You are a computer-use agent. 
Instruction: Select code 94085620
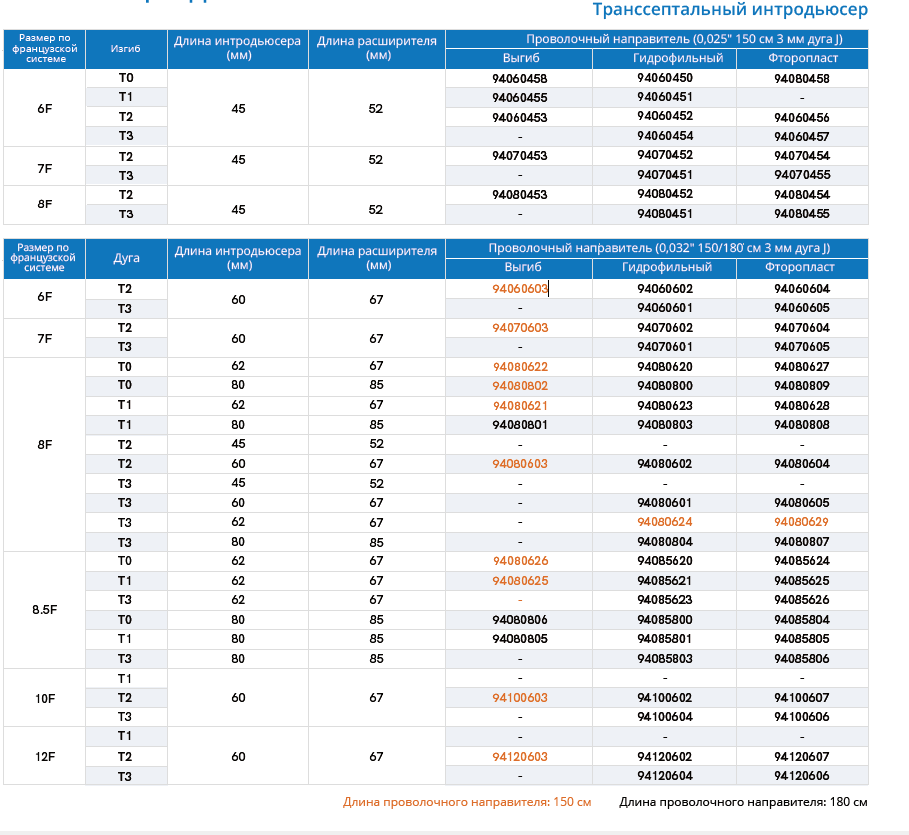coord(664,561)
